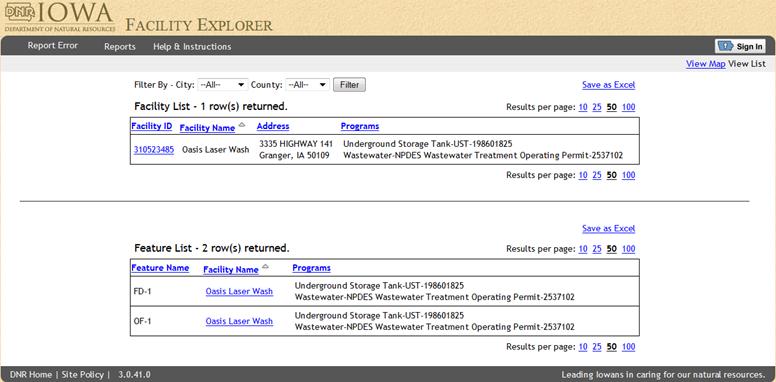The height and width of the screenshot is (382, 776).
Task: Click Underground Storage Tank entry in Facility List
Action: (428, 144)
